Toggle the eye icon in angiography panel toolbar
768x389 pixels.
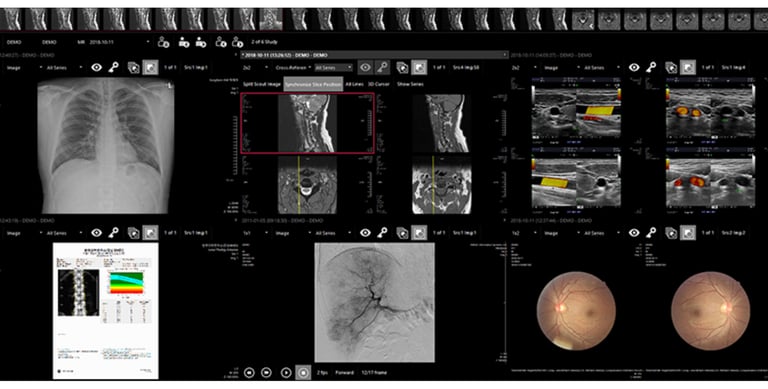pos(365,233)
